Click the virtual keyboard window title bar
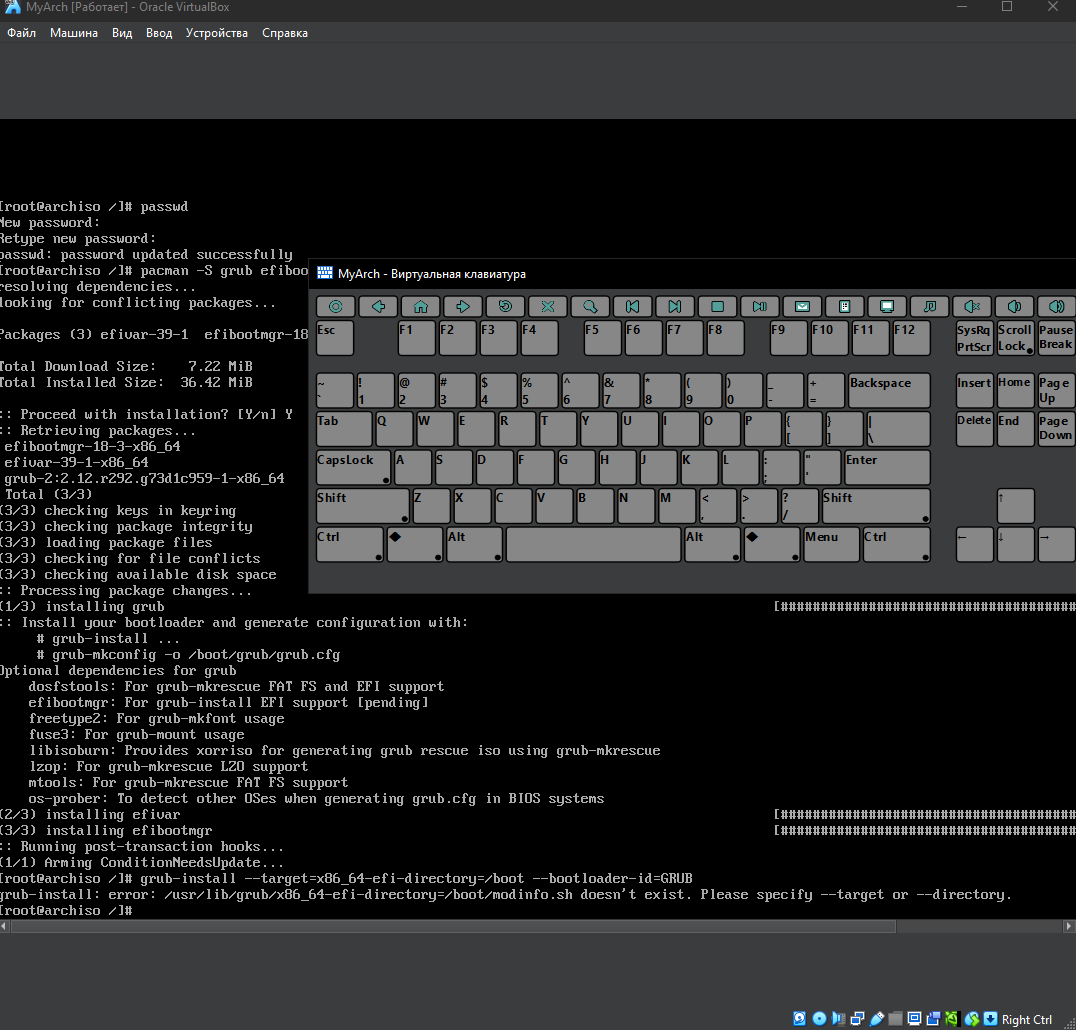 coord(692,274)
